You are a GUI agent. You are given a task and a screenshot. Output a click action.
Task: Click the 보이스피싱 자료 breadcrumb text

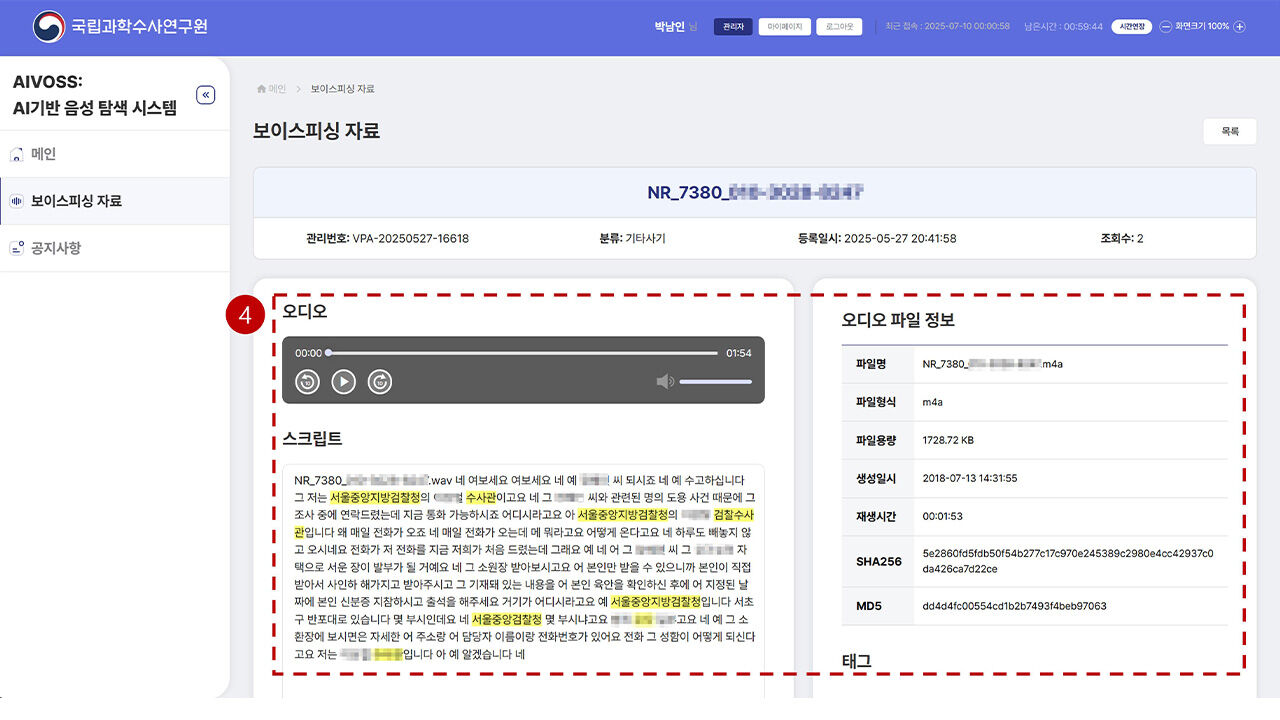pyautogui.click(x=343, y=89)
